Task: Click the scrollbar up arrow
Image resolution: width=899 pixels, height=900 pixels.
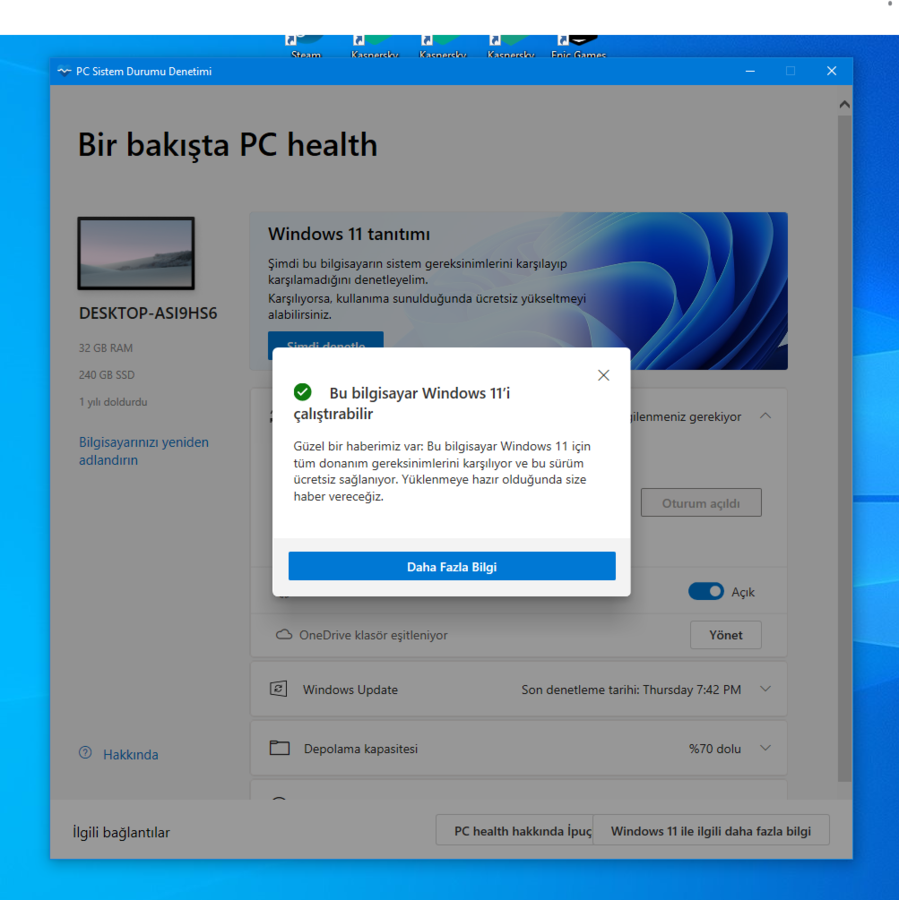Action: pyautogui.click(x=844, y=104)
